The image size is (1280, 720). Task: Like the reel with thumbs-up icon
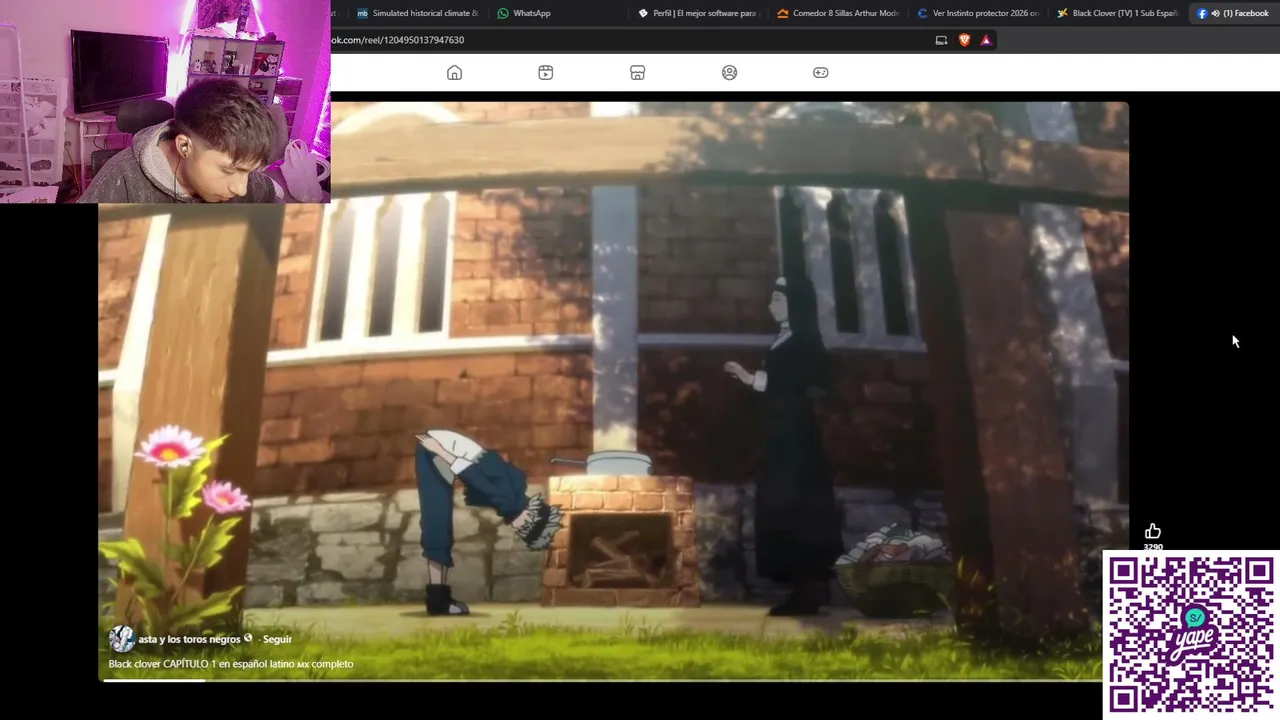1153,531
